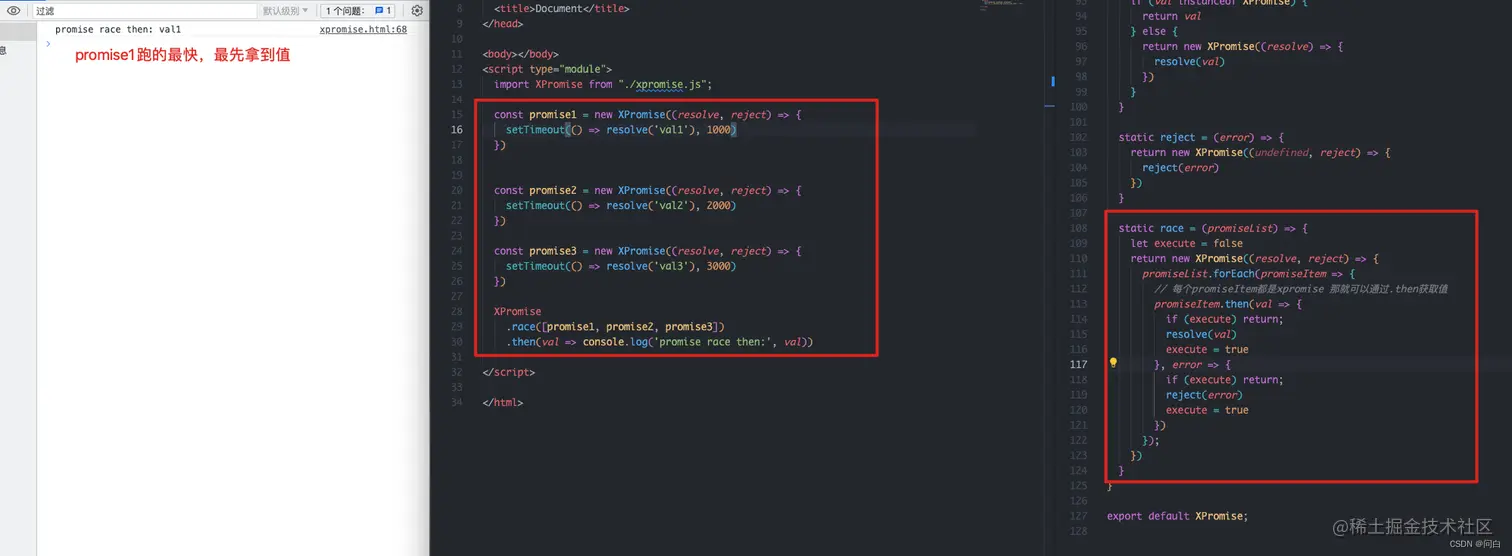Click the lightbulb quick-fix icon at line 117
Screen dimensions: 1512x556
click(1113, 364)
